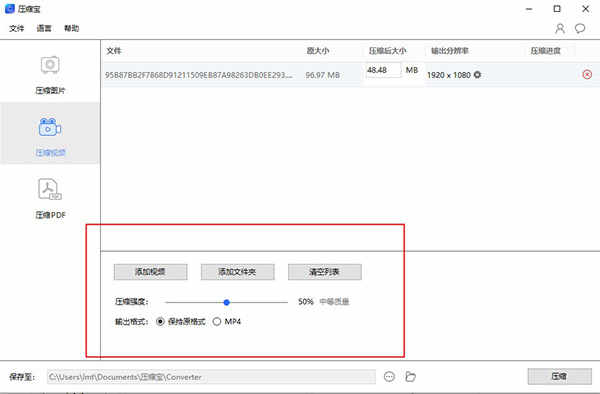Screen dimensions: 600x394
Task: Open the 帮助 menu
Action: click(72, 28)
